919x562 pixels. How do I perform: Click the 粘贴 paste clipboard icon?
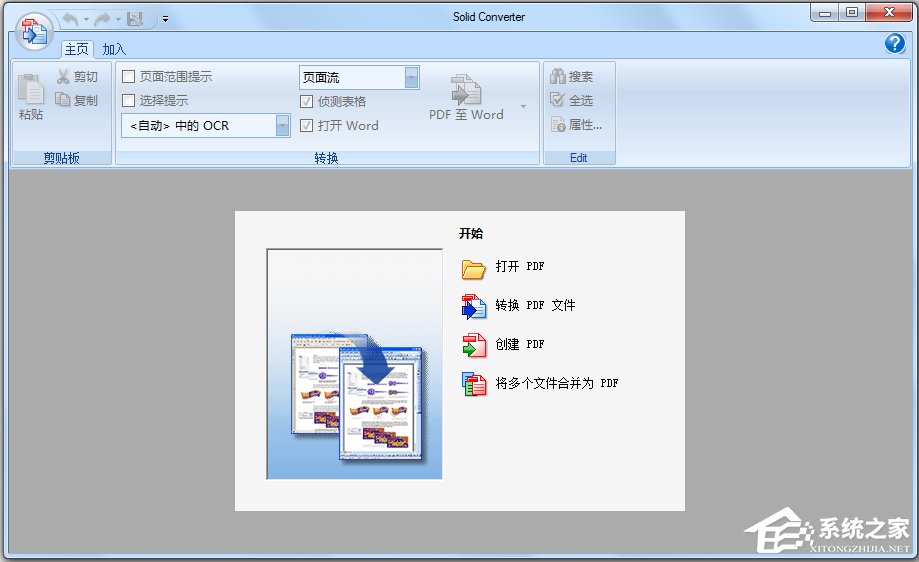coord(30,90)
